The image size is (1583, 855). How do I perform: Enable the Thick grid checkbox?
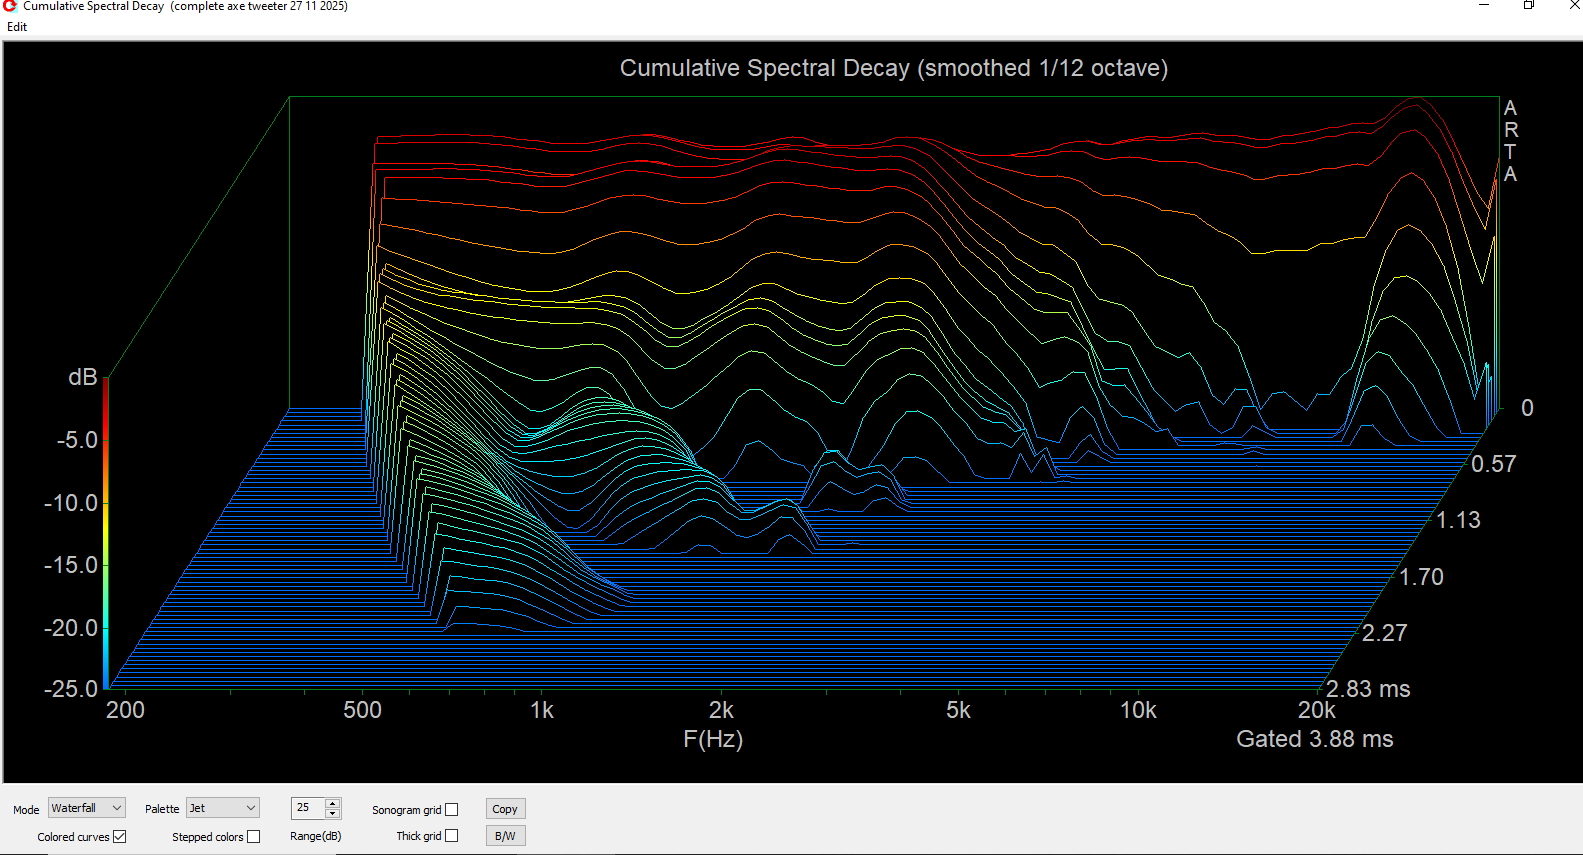(x=452, y=836)
